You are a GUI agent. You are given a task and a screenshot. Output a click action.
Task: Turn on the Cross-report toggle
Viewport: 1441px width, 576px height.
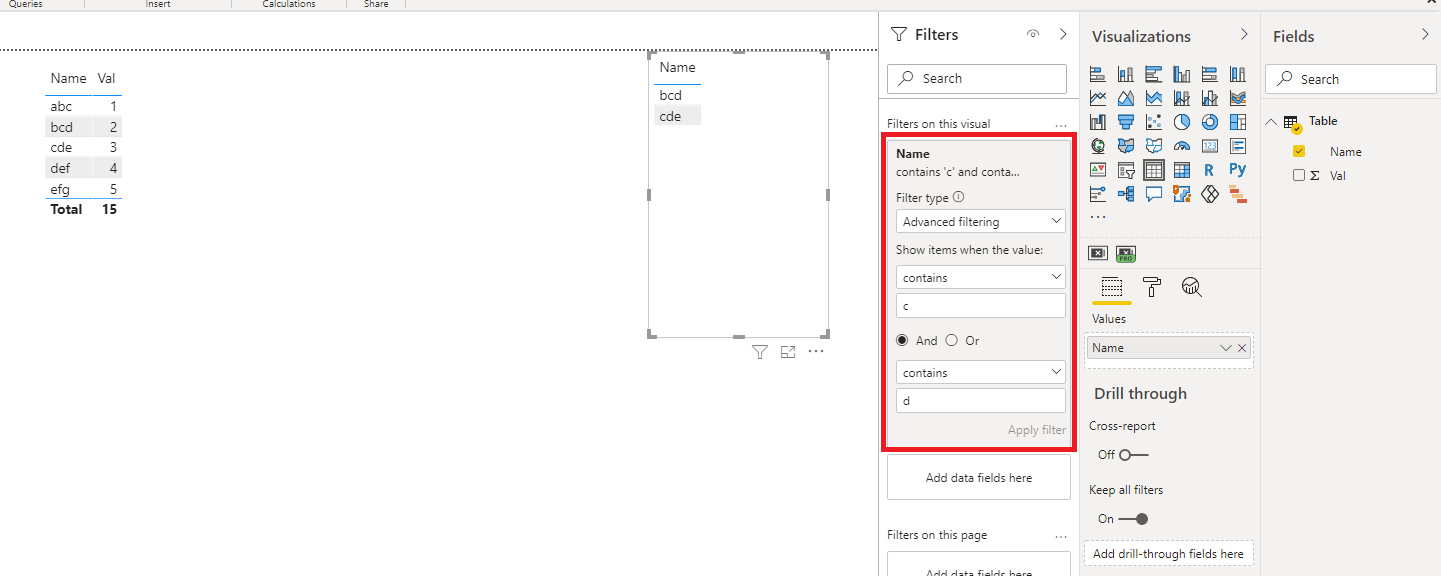tap(1133, 455)
